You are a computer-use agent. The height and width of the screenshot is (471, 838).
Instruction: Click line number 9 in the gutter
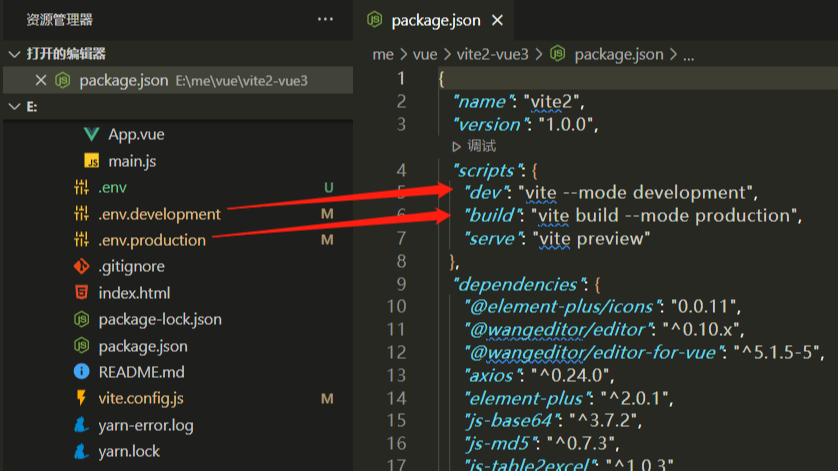click(401, 284)
